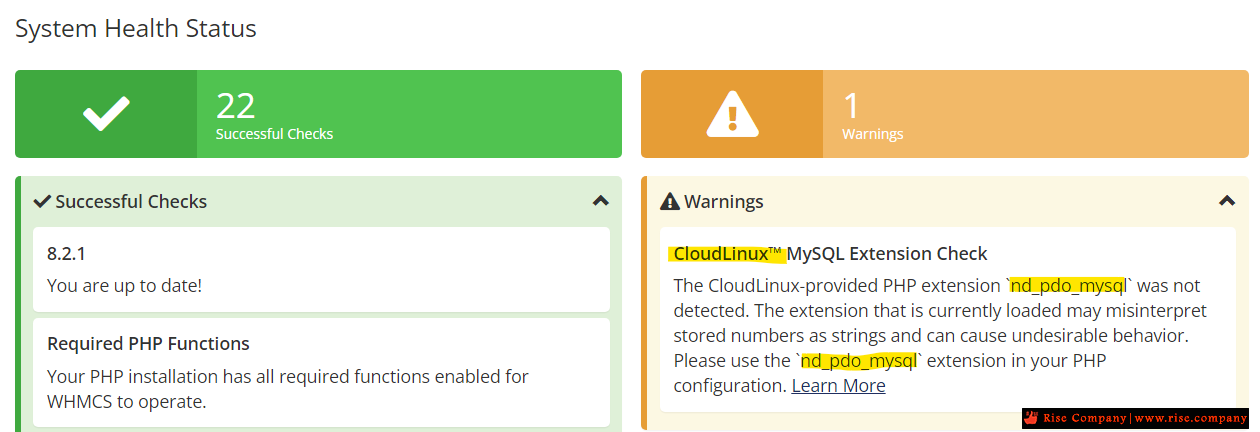The image size is (1260, 432).
Task: Click the small warning triangle beside Warnings heading
Action: click(670, 201)
